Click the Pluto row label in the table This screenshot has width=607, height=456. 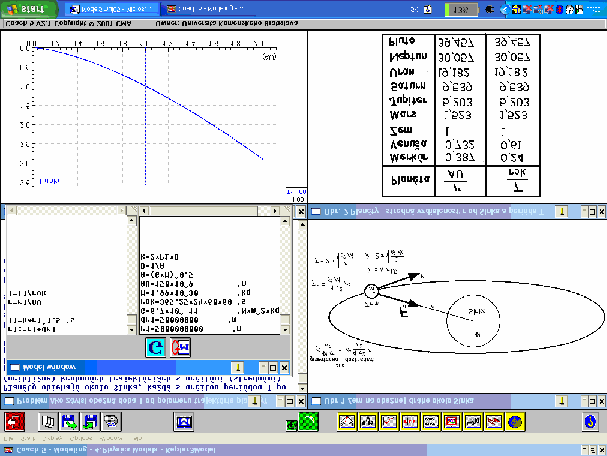tap(402, 41)
